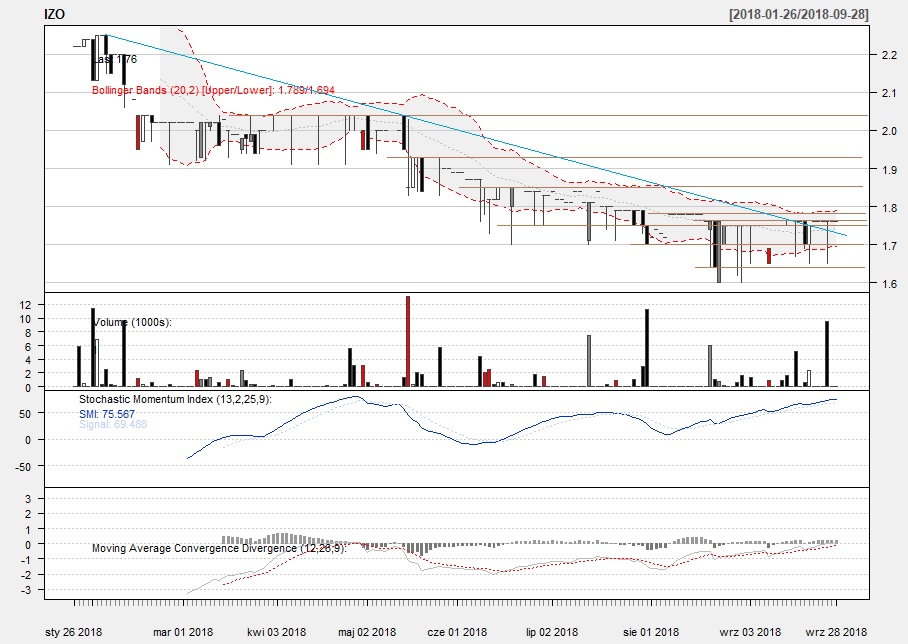Click the 10 tick on the volume axis

click(25, 319)
